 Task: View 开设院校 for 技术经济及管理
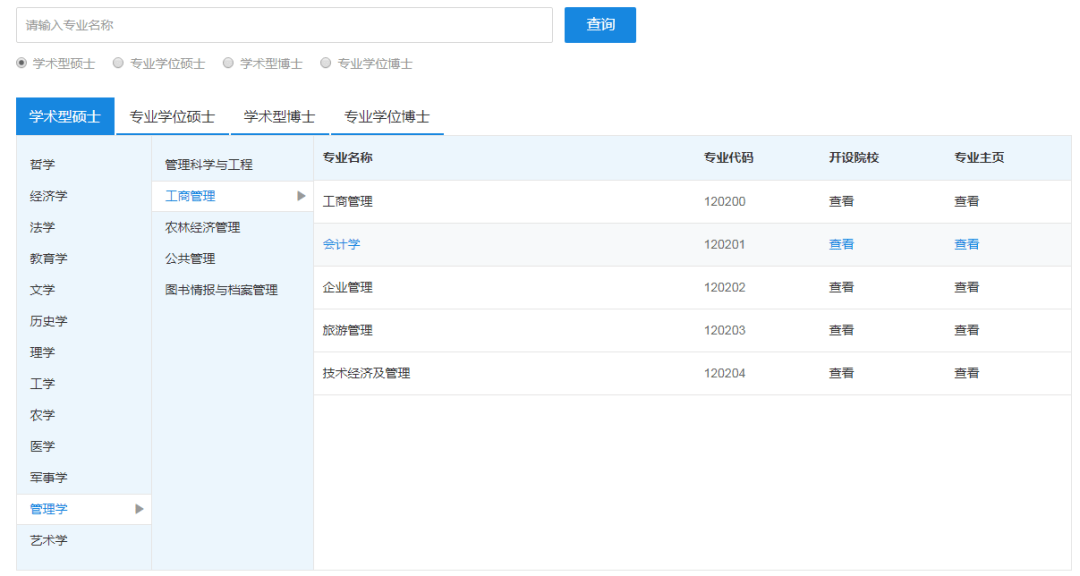coord(842,373)
